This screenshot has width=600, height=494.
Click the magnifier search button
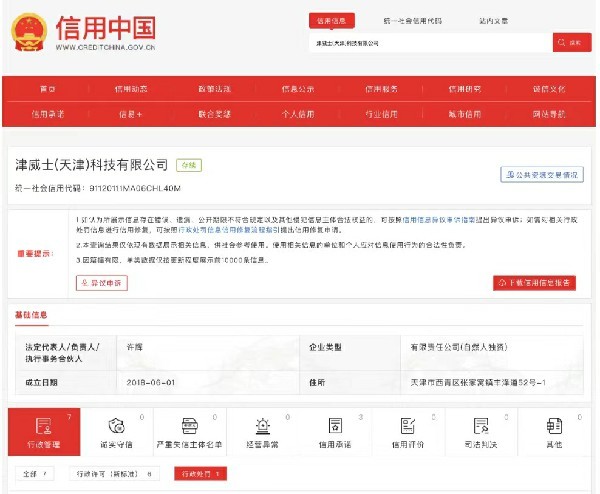tap(572, 42)
